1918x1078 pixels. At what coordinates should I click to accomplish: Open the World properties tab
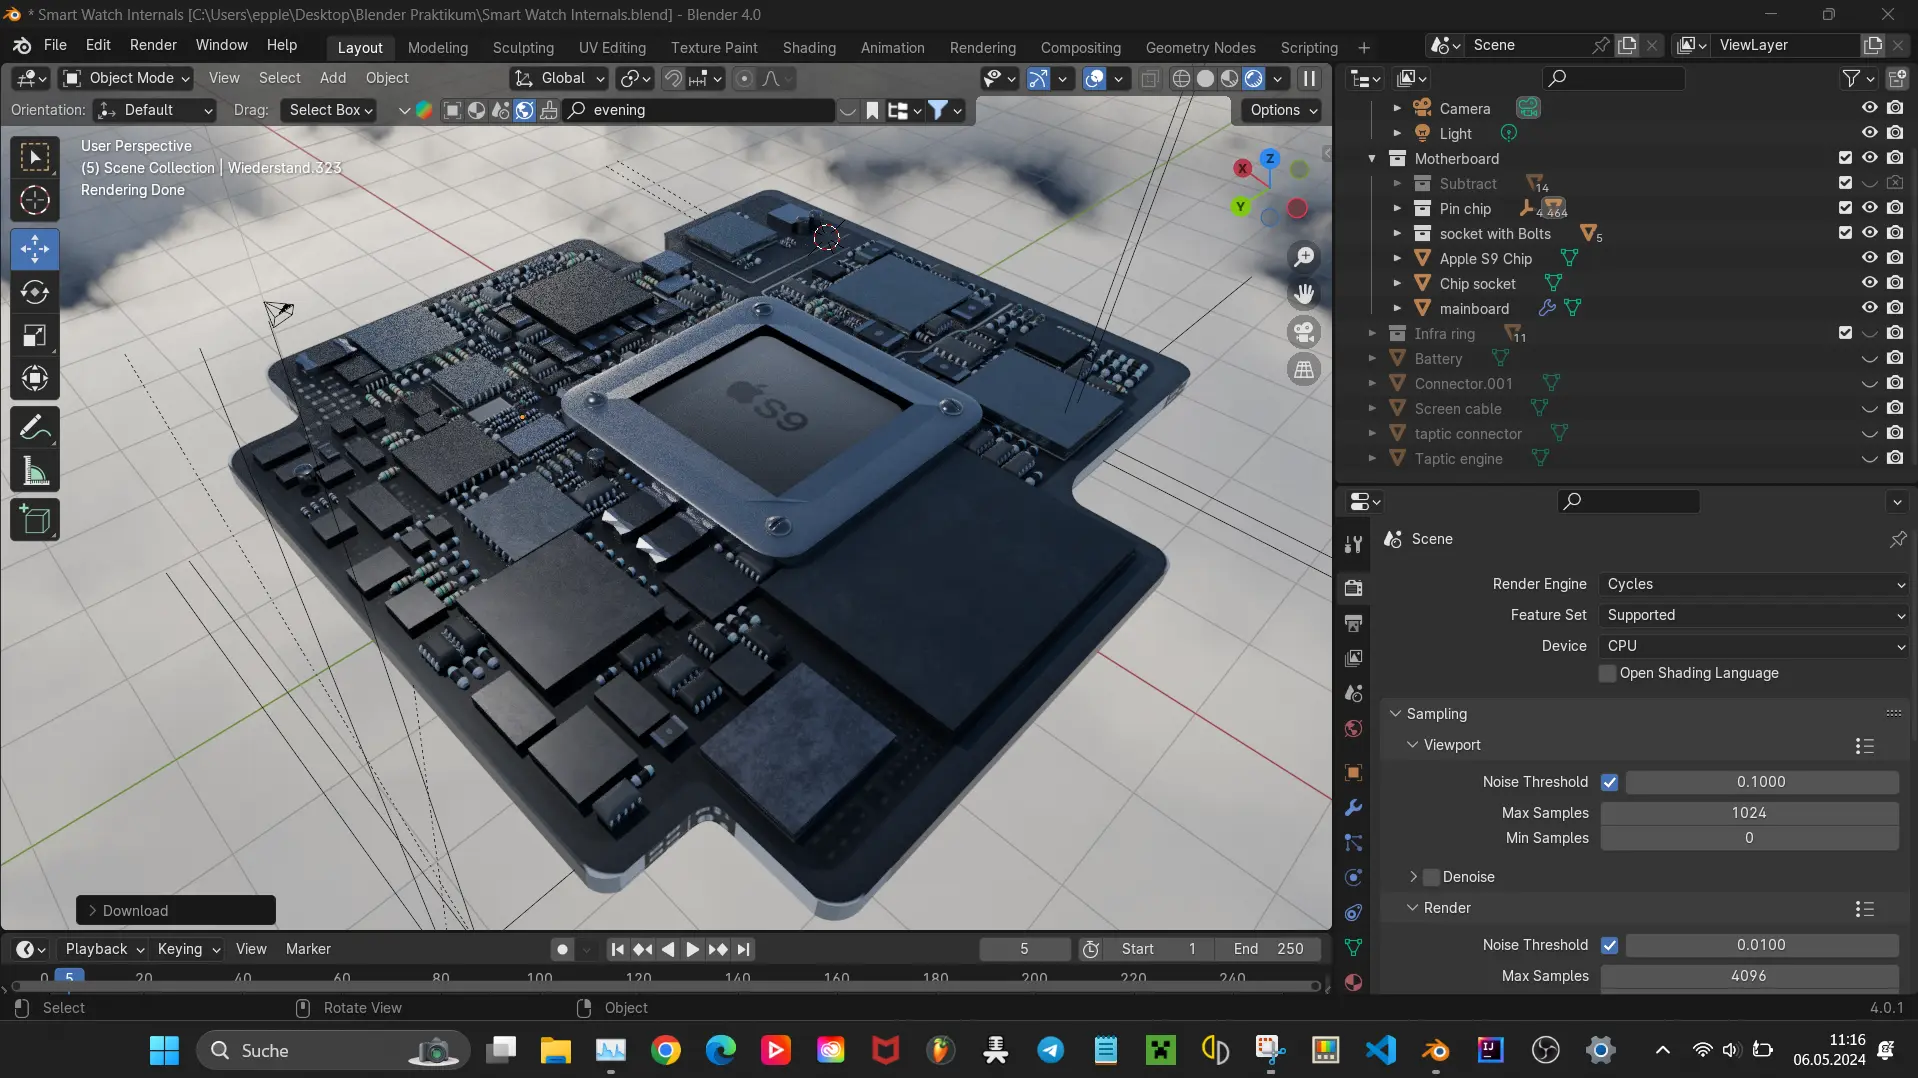tap(1354, 728)
